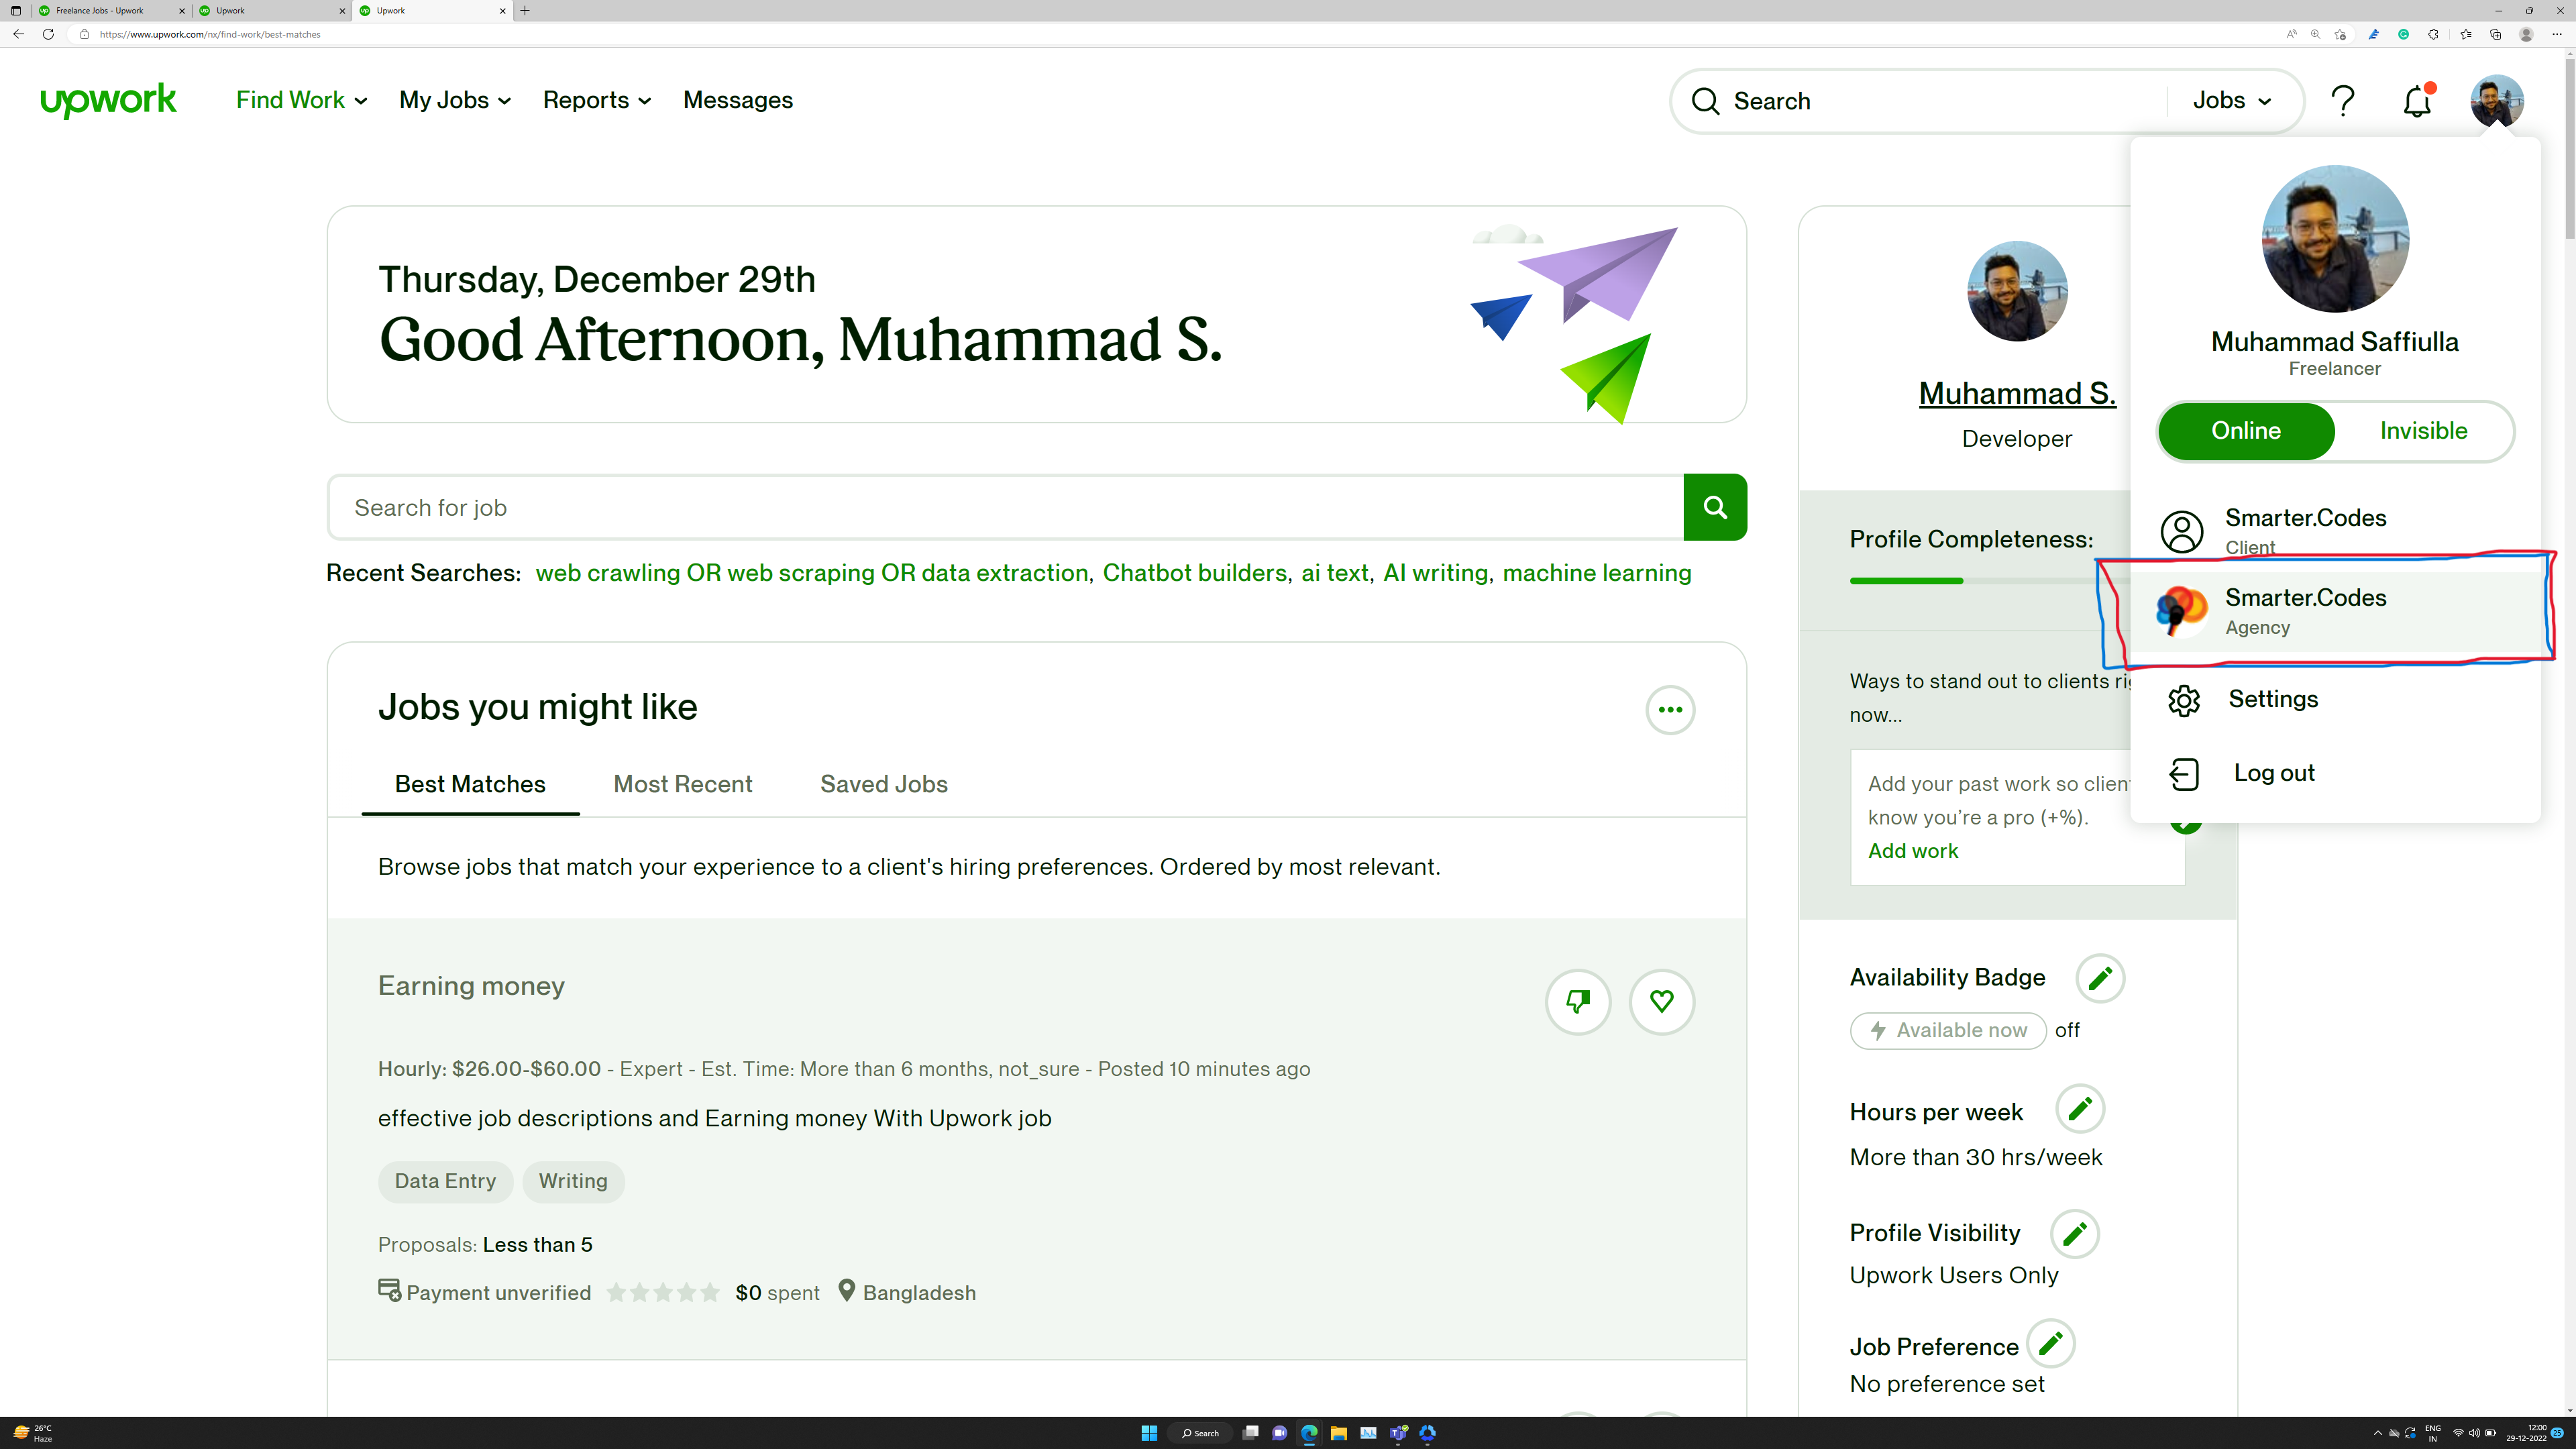2576x1449 pixels.
Task: Search recent 'Chatbot builders' link
Action: click(1195, 573)
